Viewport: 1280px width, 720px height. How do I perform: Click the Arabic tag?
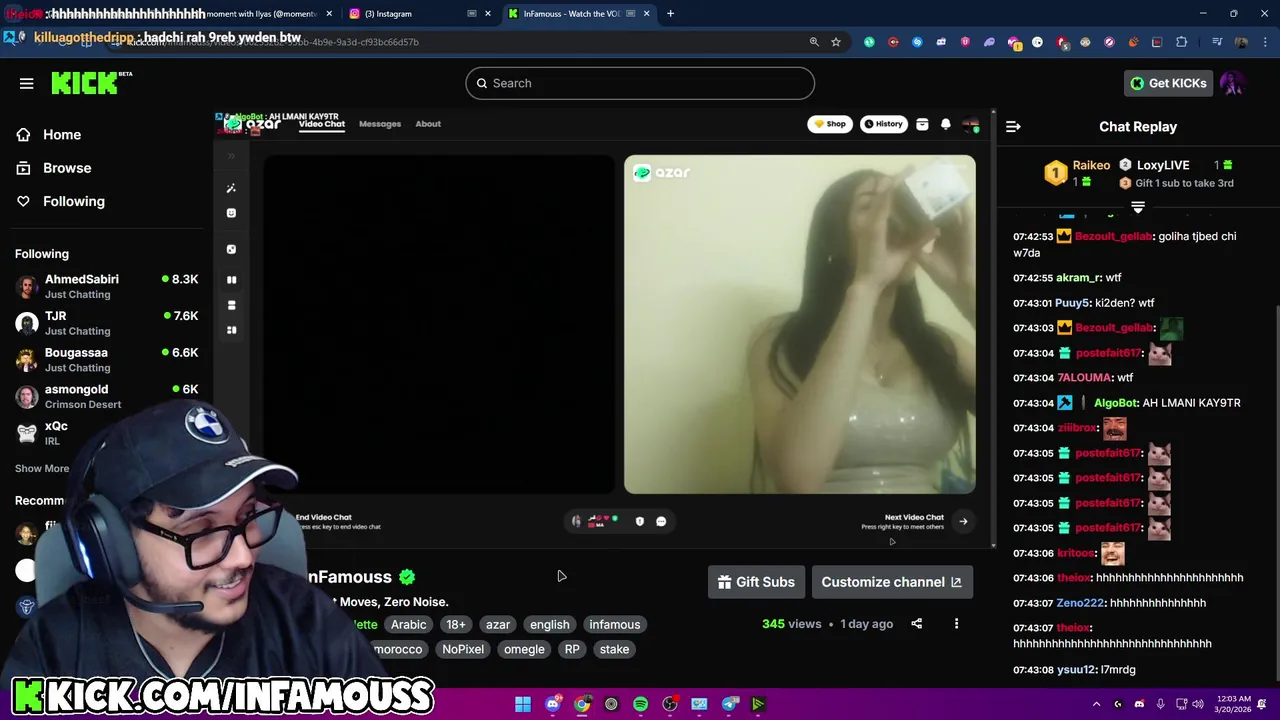(408, 624)
